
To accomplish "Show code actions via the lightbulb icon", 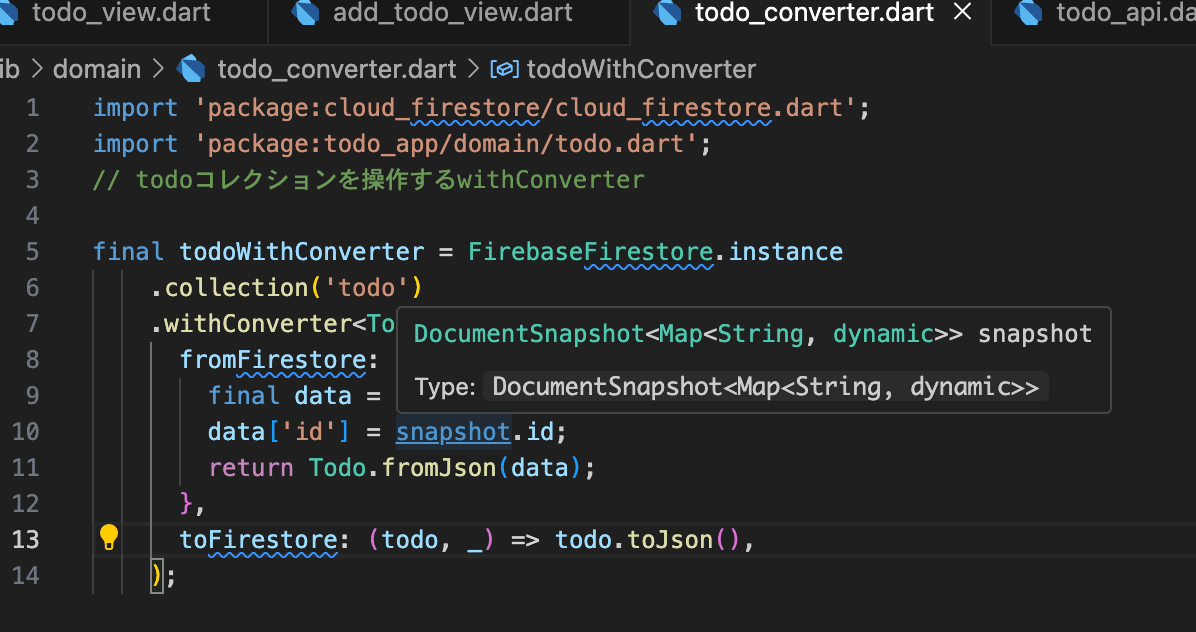I will click(109, 538).
